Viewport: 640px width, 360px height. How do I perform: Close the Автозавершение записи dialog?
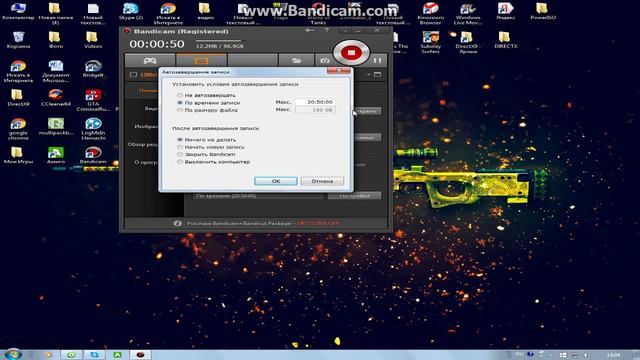(338, 71)
